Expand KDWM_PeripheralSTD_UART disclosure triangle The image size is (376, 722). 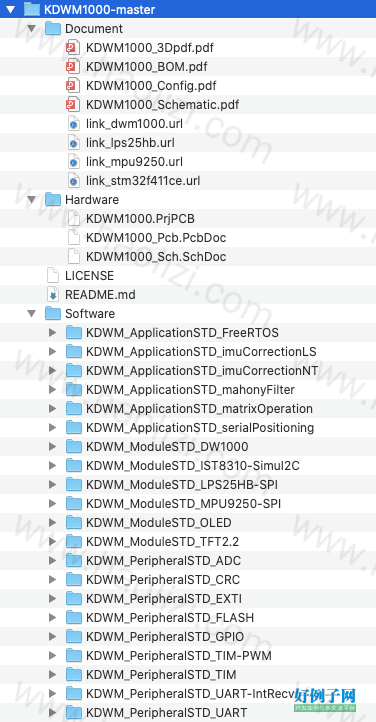52,712
